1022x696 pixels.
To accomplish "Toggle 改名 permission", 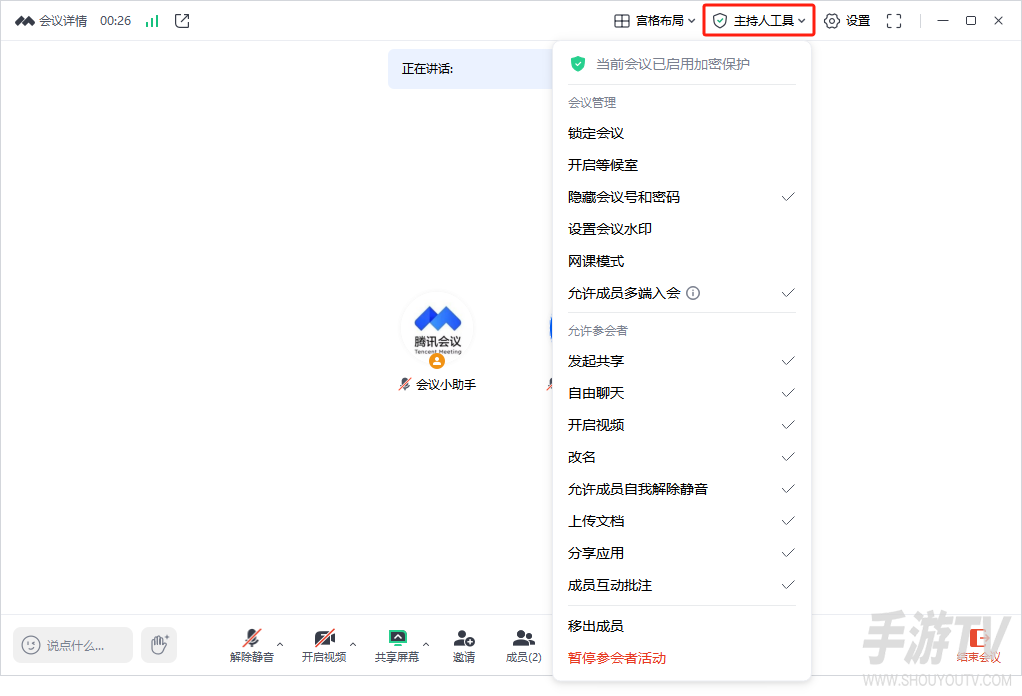I will point(681,457).
